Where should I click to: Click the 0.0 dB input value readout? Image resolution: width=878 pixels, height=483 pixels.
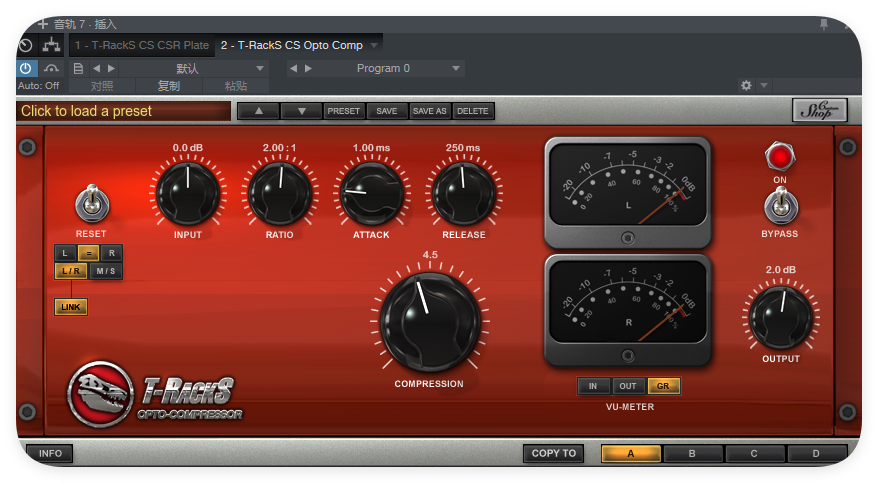(x=188, y=148)
